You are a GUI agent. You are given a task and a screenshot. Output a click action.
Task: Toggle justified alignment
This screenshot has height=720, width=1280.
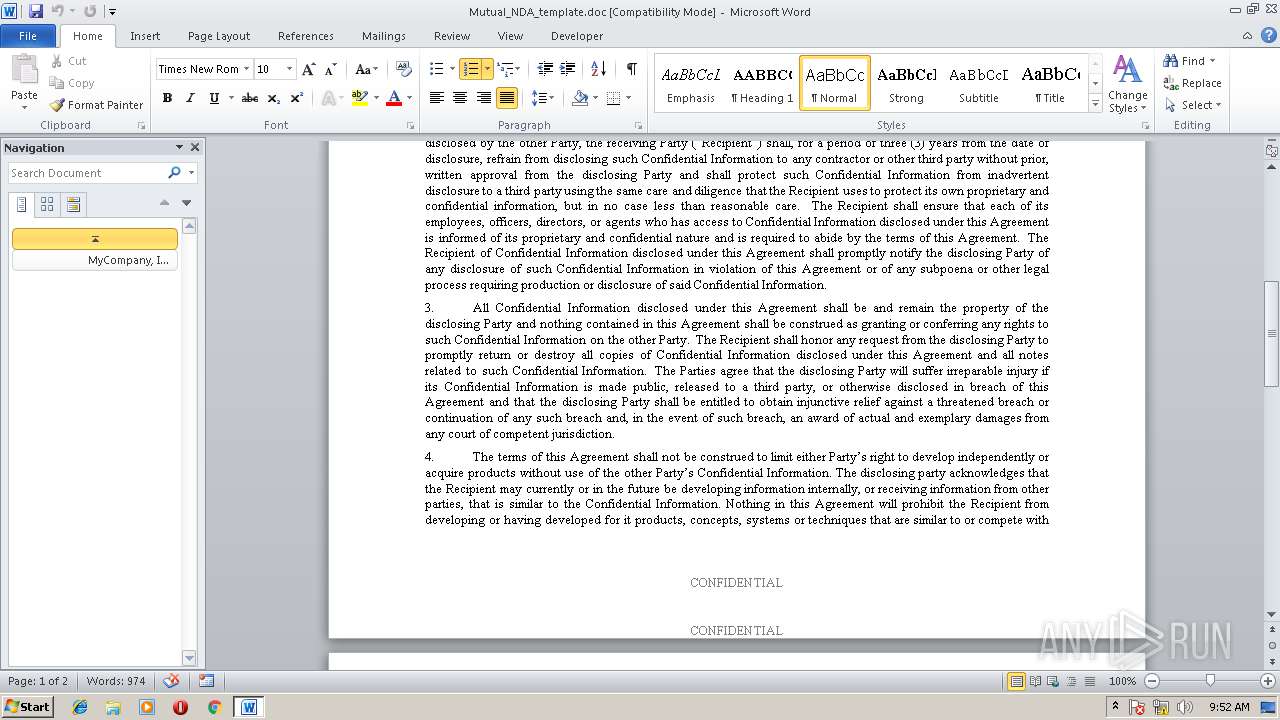pyautogui.click(x=507, y=98)
